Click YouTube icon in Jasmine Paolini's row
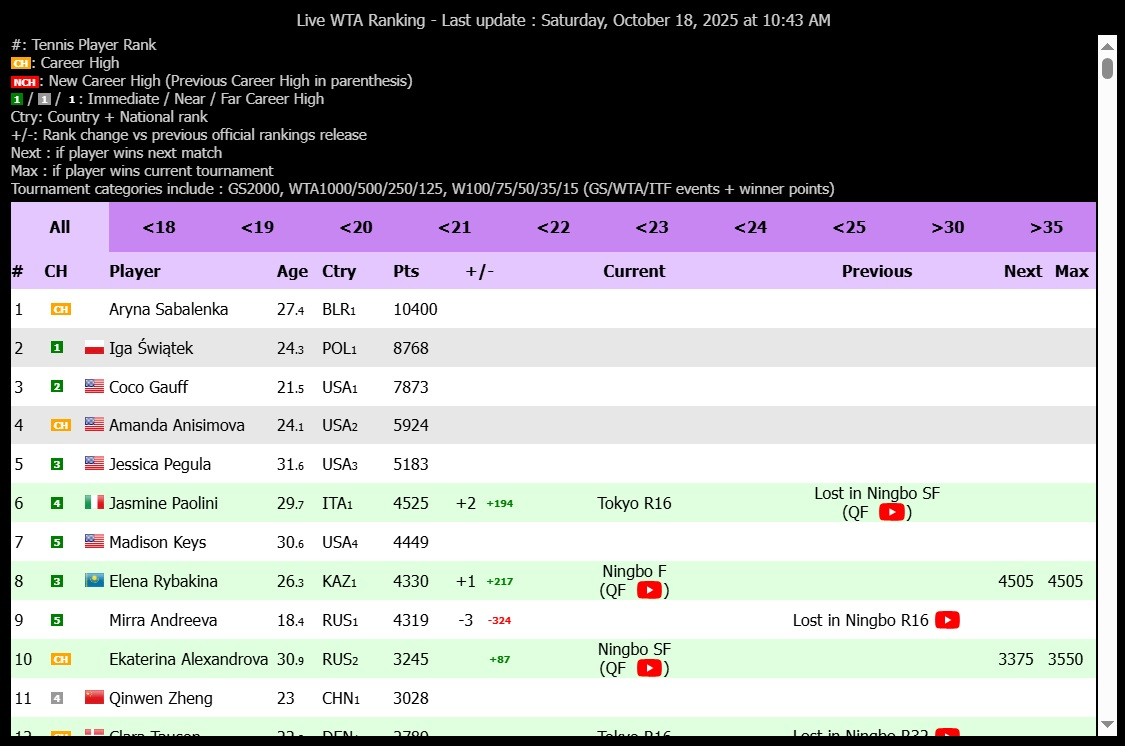The image size is (1125, 746). click(891, 512)
